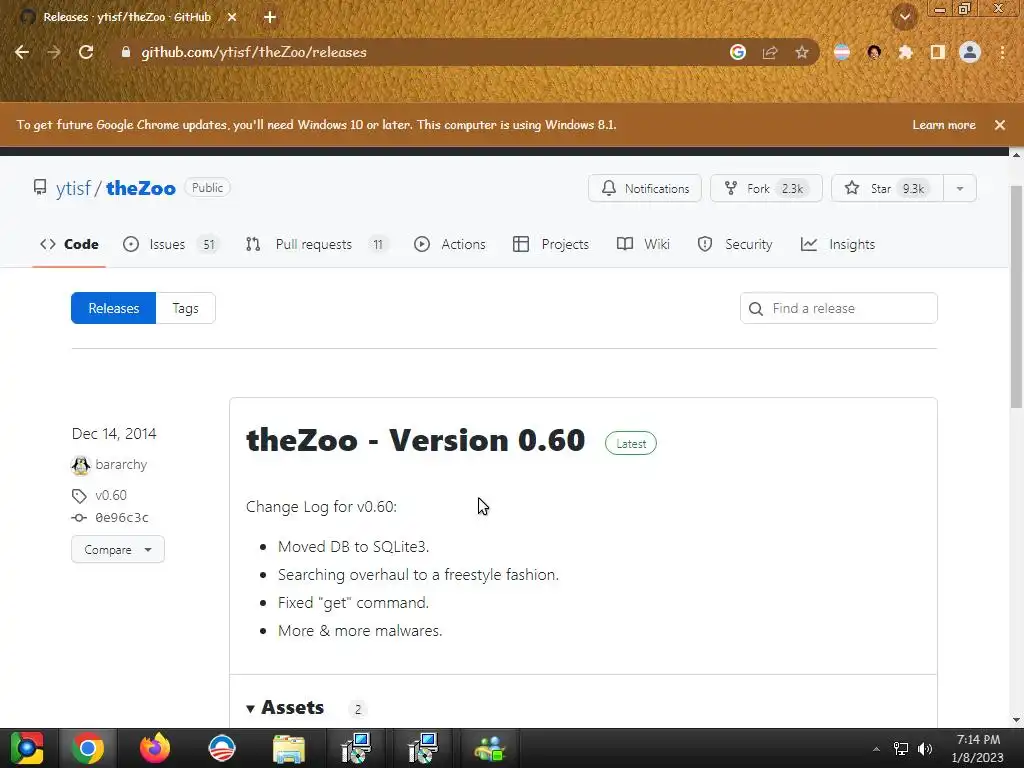The width and height of the screenshot is (1024, 768).
Task: Open the side panel icon in Chrome toolbar
Action: (x=938, y=52)
